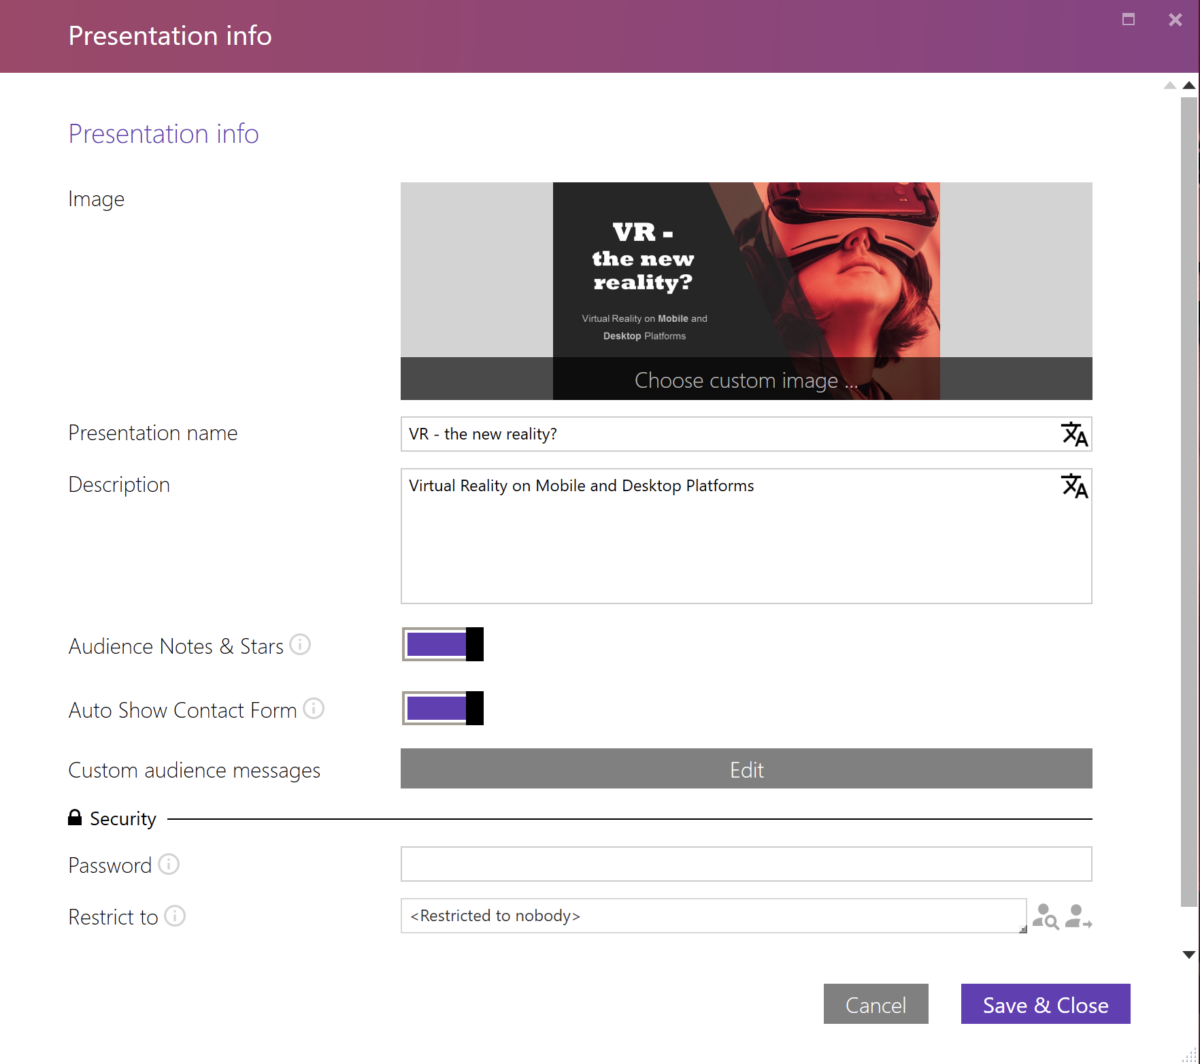Click the VR presentation cover thumbnail
The height and width of the screenshot is (1064, 1200).
pyautogui.click(x=746, y=270)
